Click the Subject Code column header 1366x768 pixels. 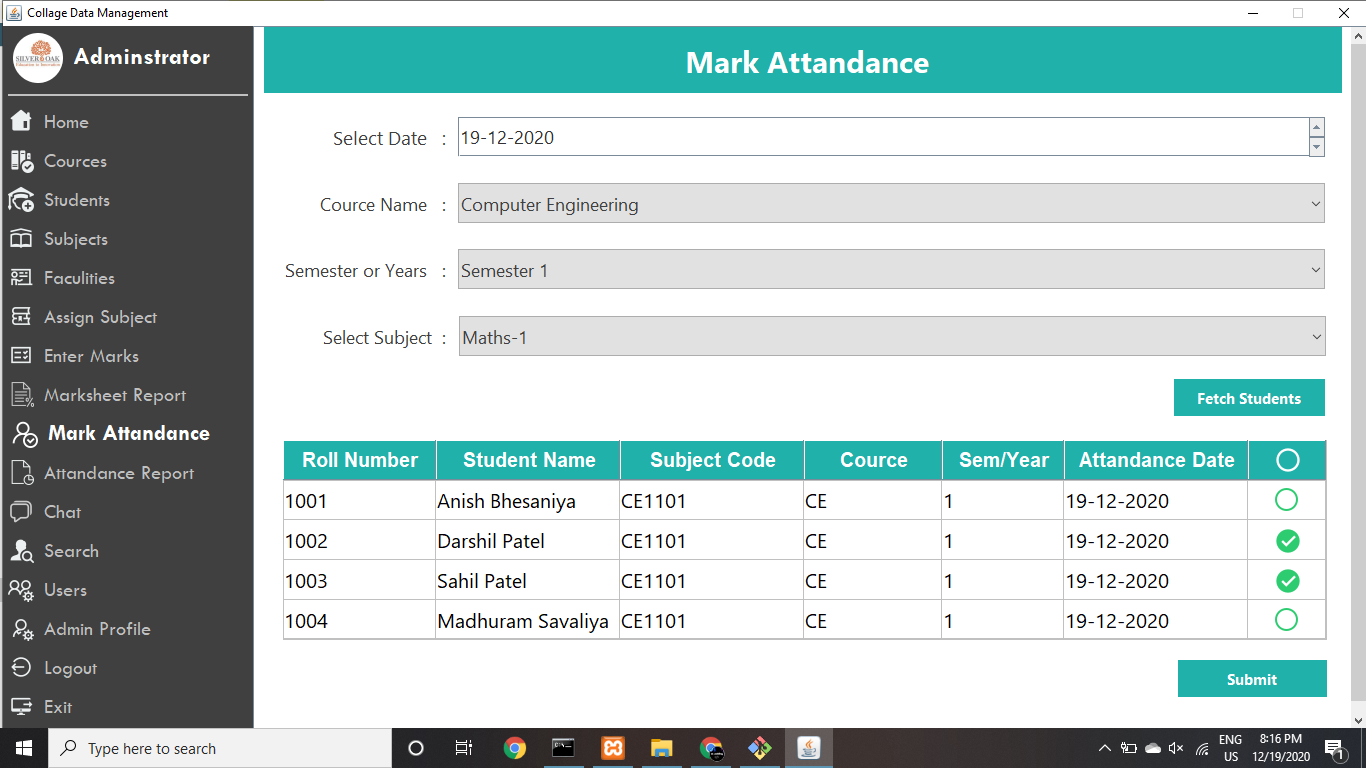tap(713, 460)
